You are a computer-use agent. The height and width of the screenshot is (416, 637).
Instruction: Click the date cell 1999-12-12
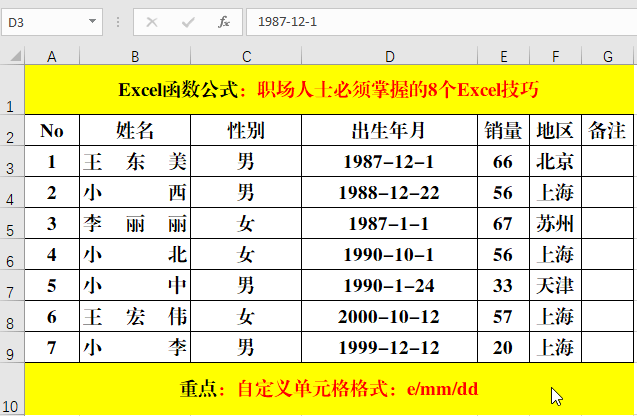[x=390, y=347]
